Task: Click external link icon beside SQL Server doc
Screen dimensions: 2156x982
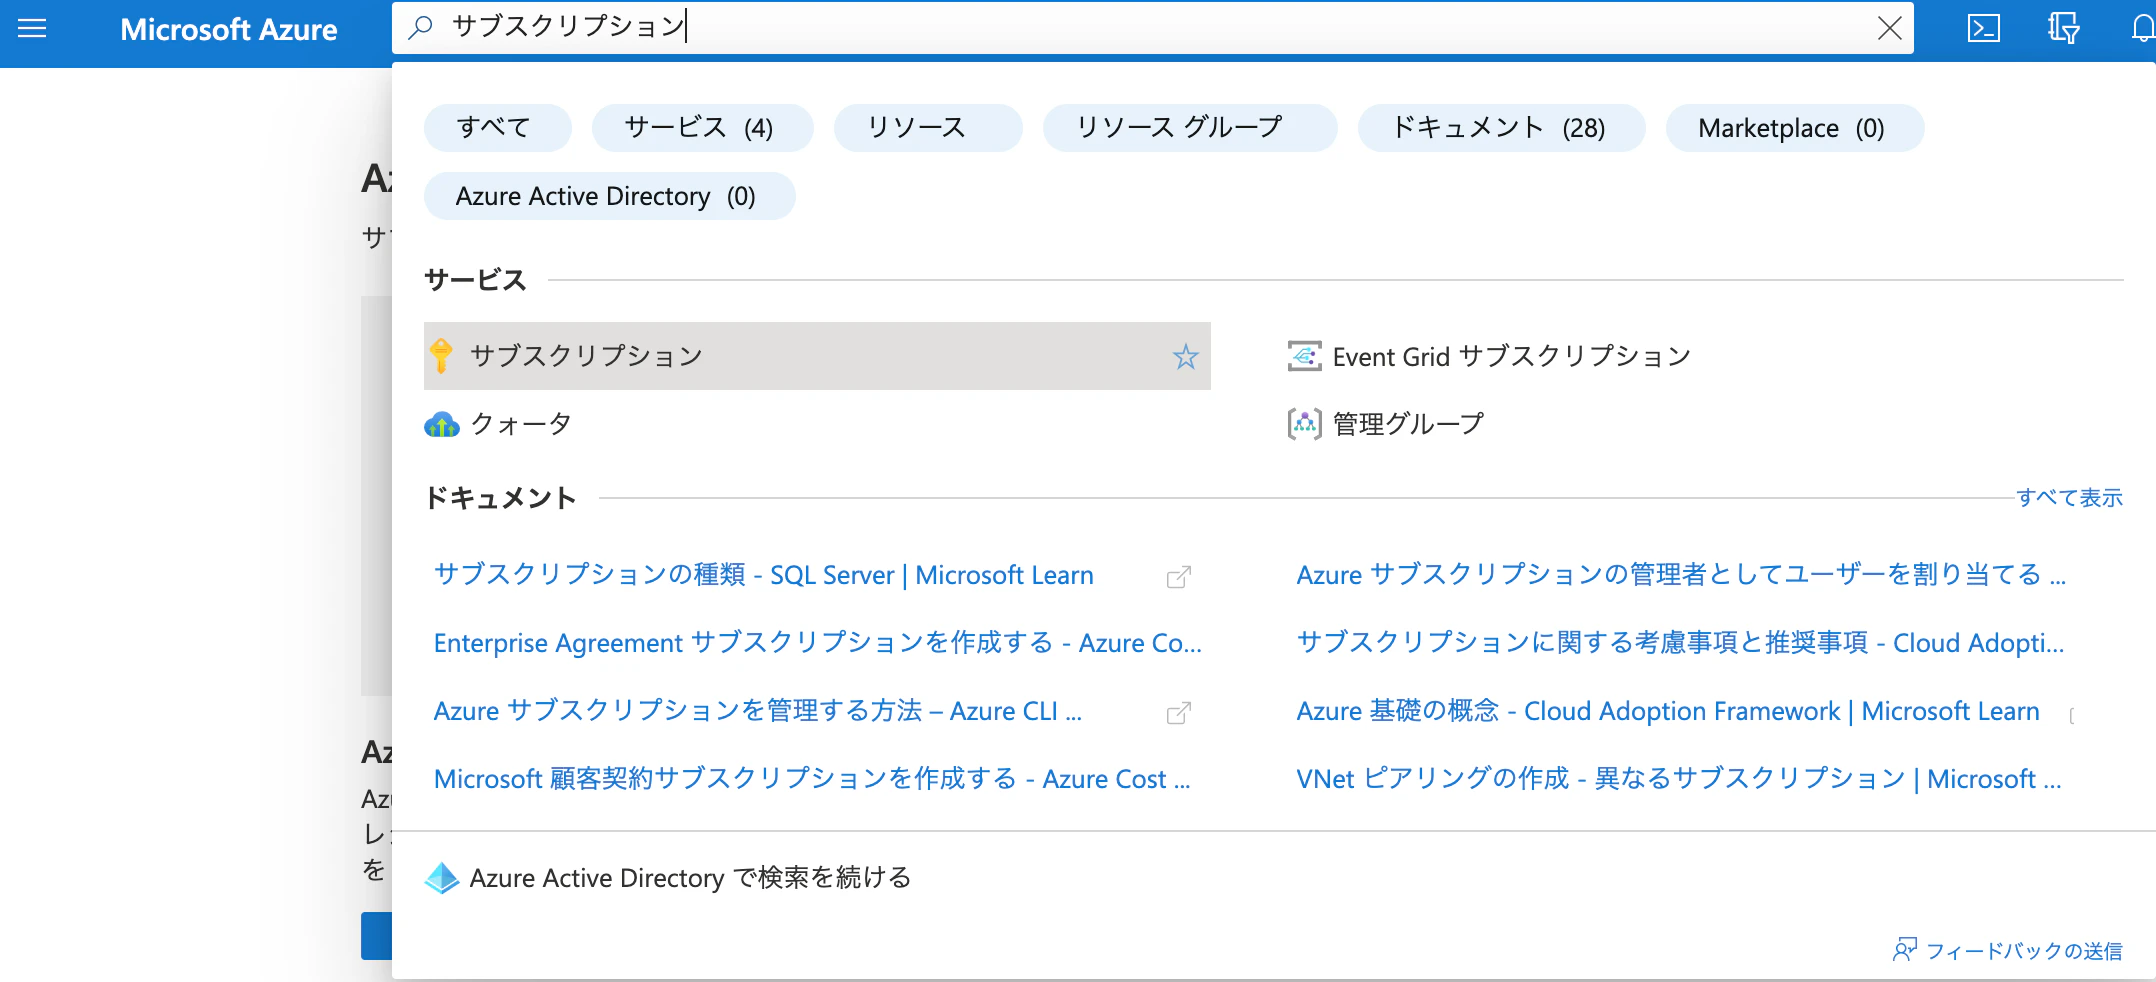Action: pos(1179,577)
